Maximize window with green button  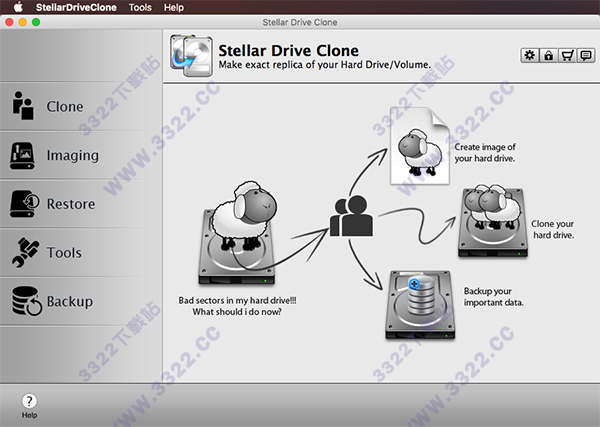click(36, 22)
